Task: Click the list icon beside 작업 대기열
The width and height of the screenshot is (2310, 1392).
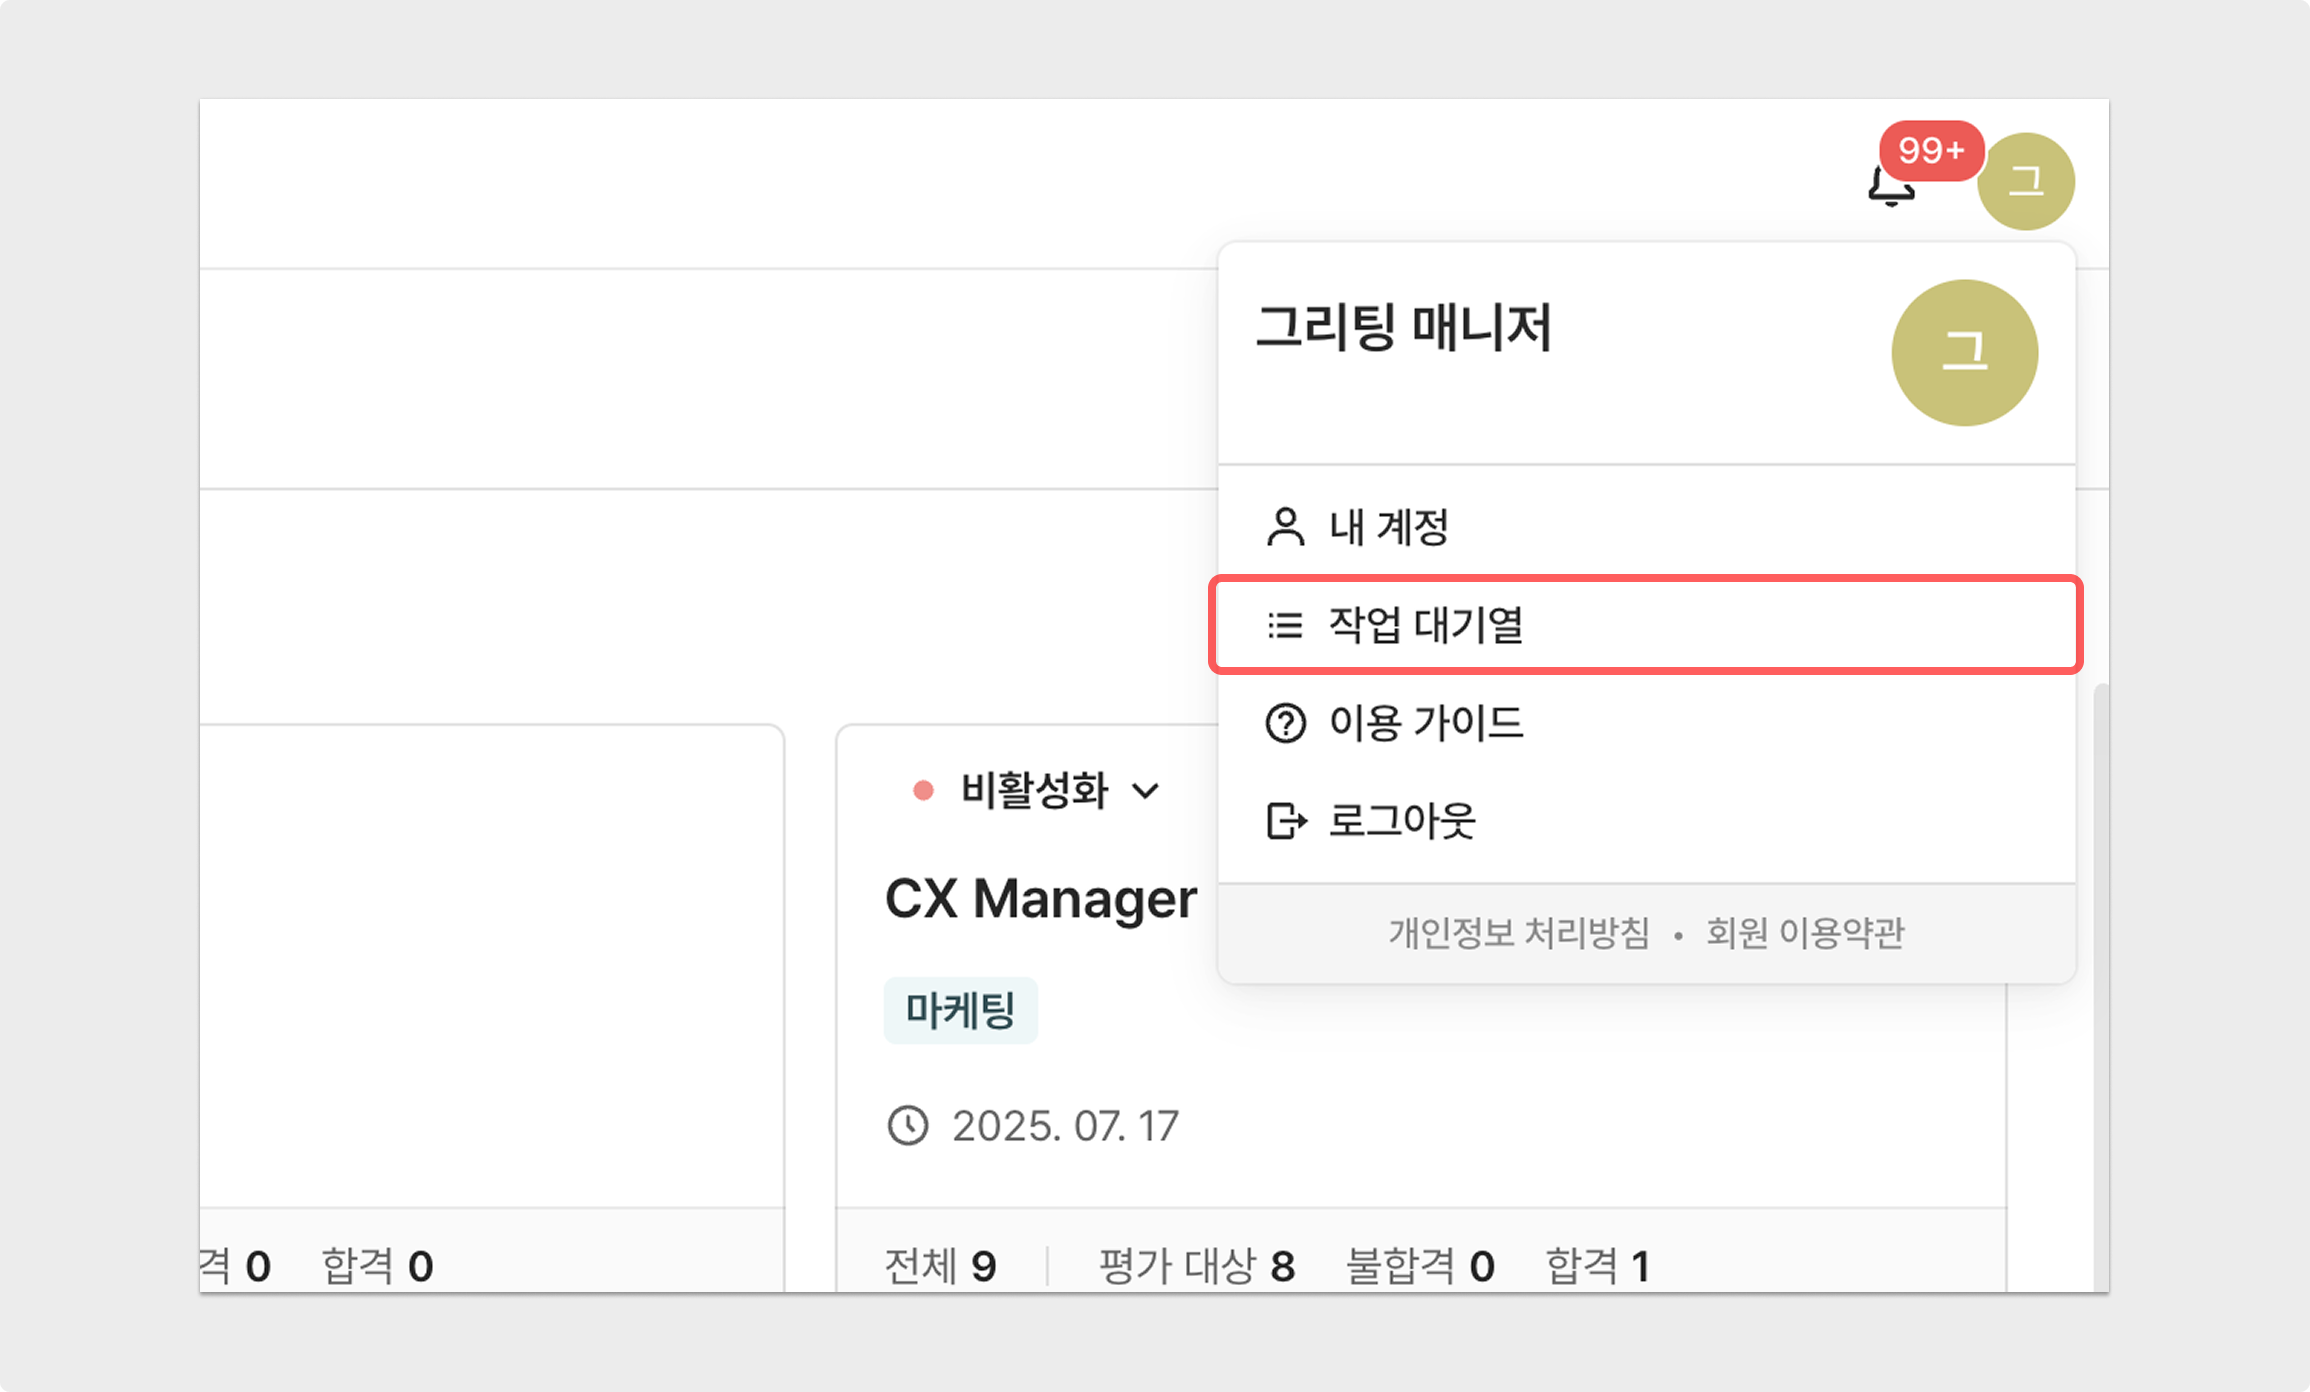Action: click(1285, 625)
